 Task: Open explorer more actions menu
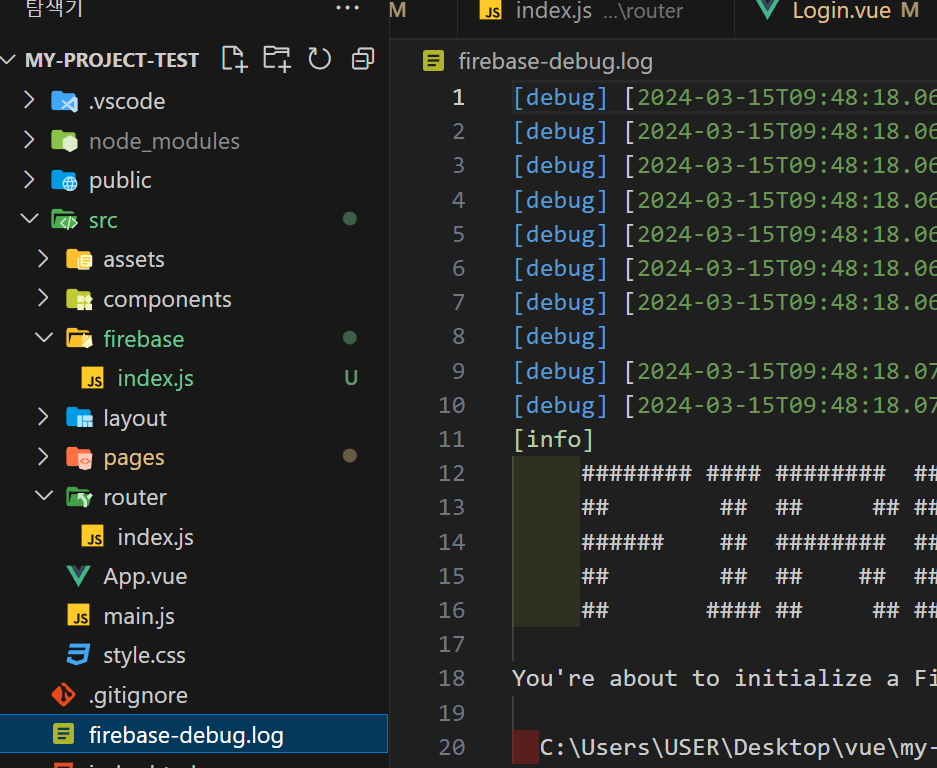[x=347, y=8]
